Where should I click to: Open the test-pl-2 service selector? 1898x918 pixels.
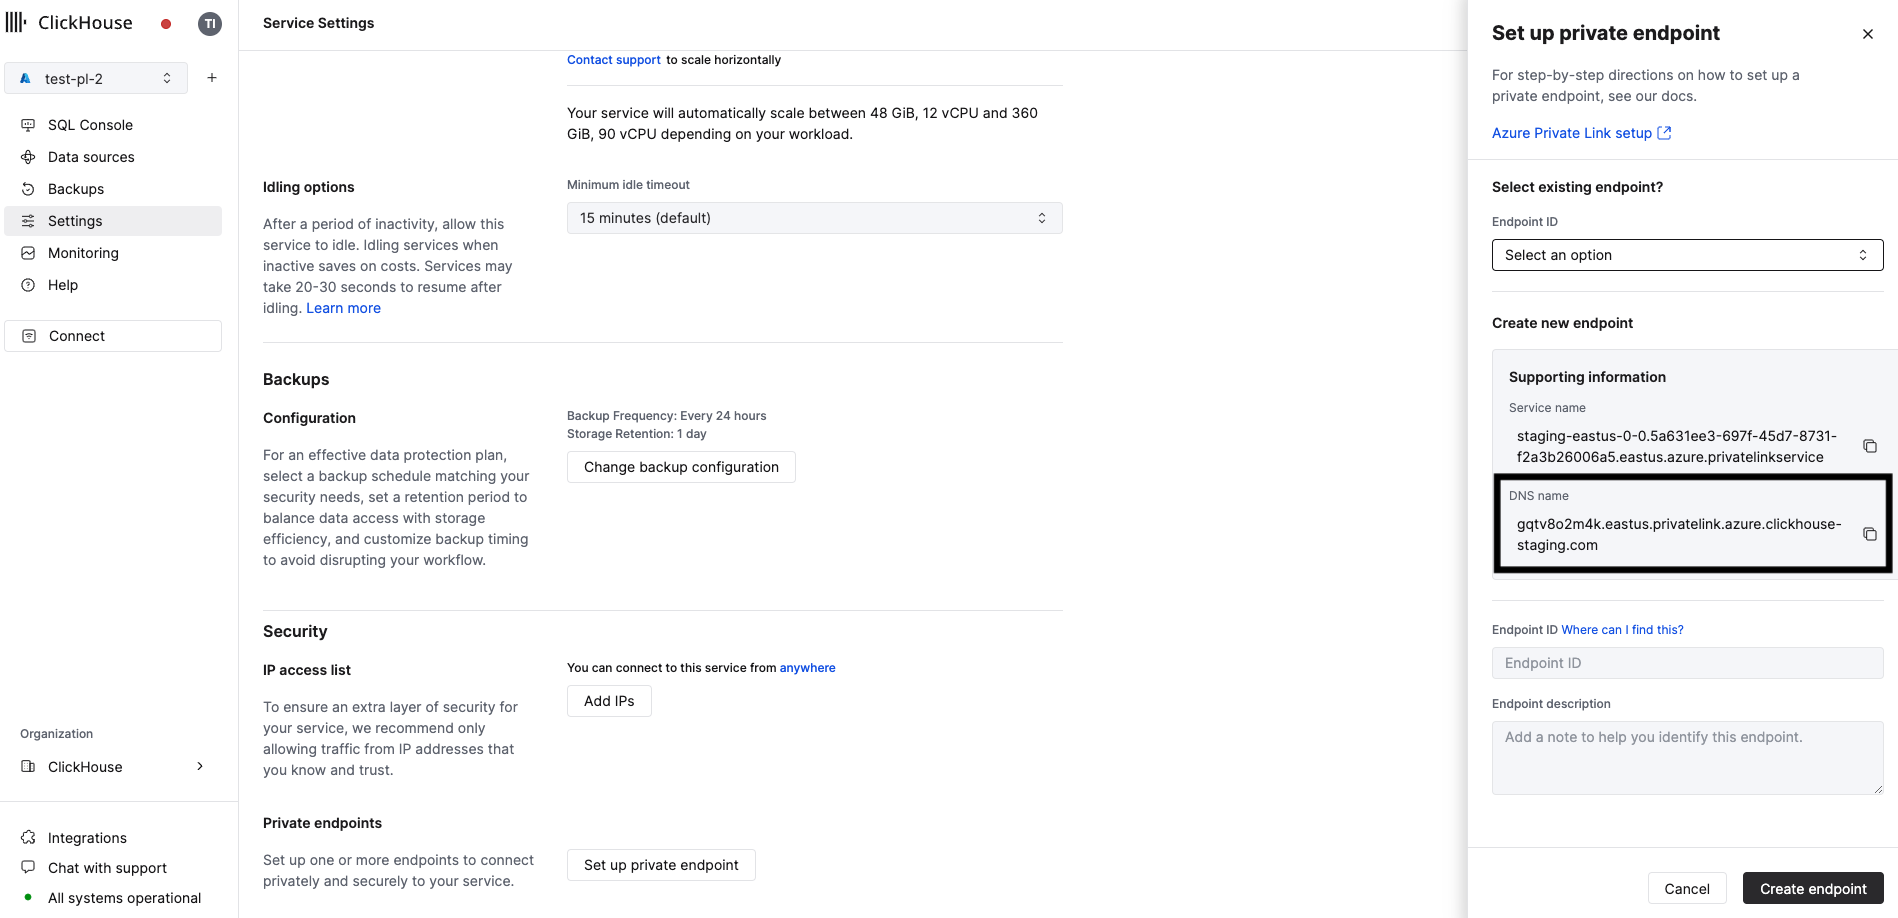[96, 77]
